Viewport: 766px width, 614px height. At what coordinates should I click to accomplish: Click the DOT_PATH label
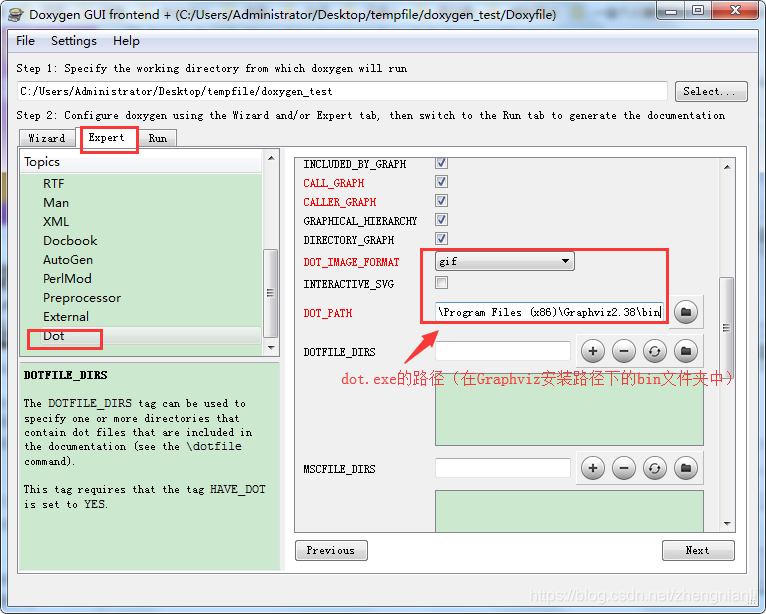coord(328,313)
